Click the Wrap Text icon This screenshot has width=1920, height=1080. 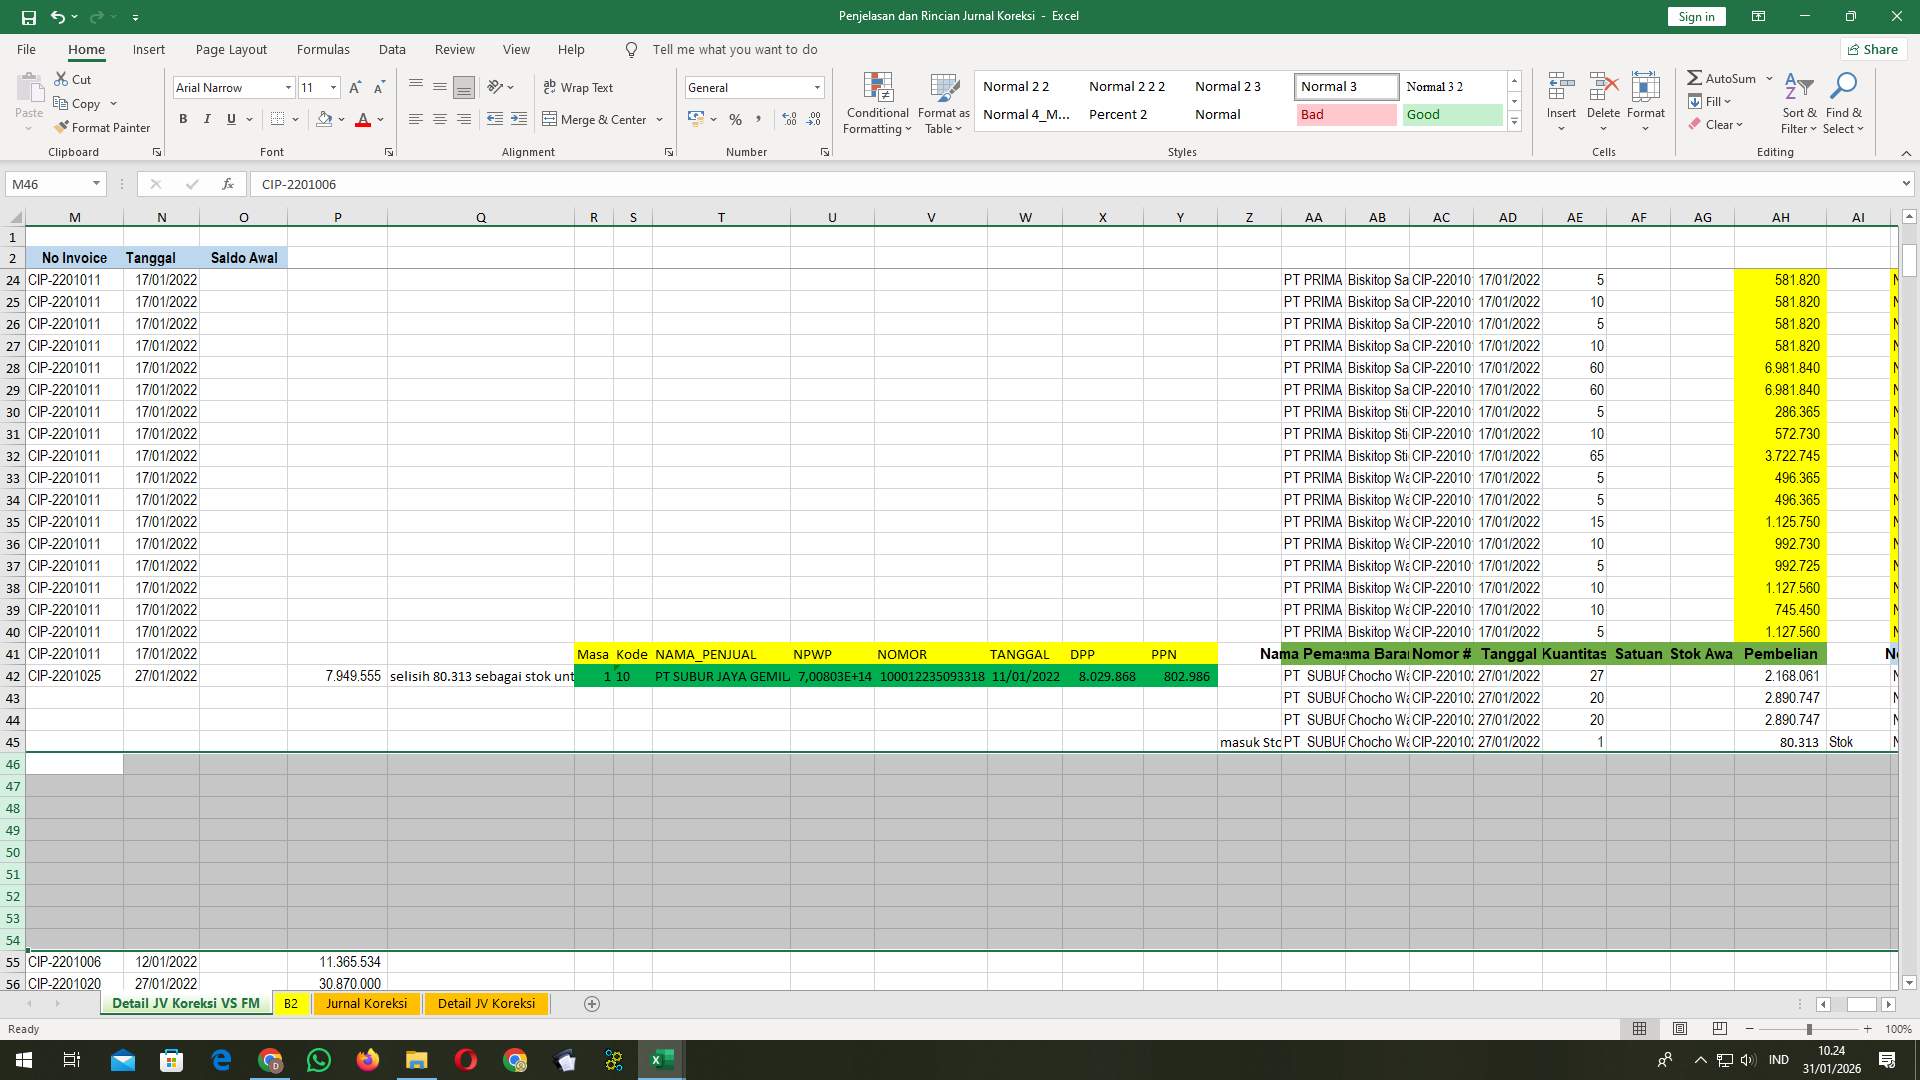click(579, 87)
